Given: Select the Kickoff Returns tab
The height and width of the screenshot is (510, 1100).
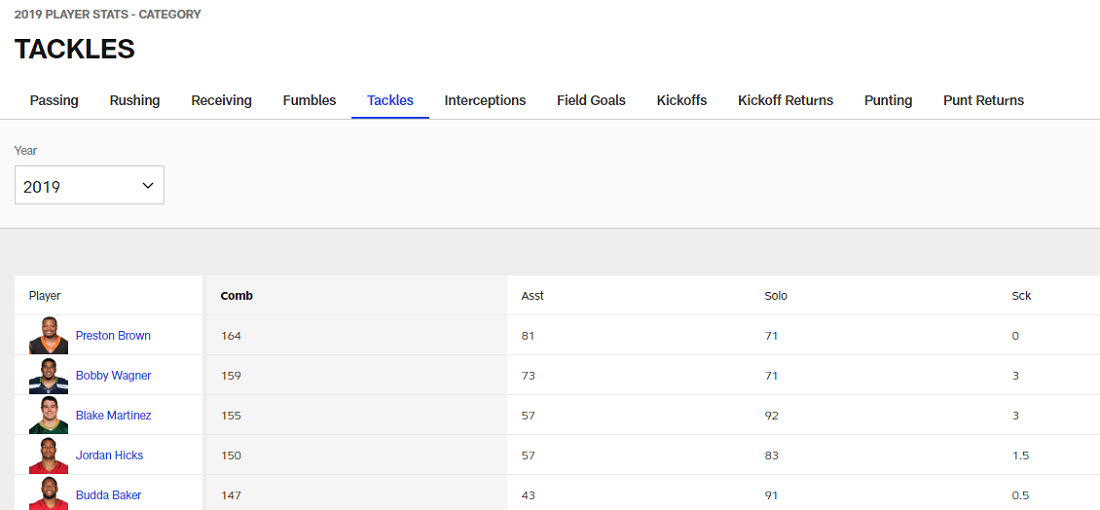Looking at the screenshot, I should [785, 100].
